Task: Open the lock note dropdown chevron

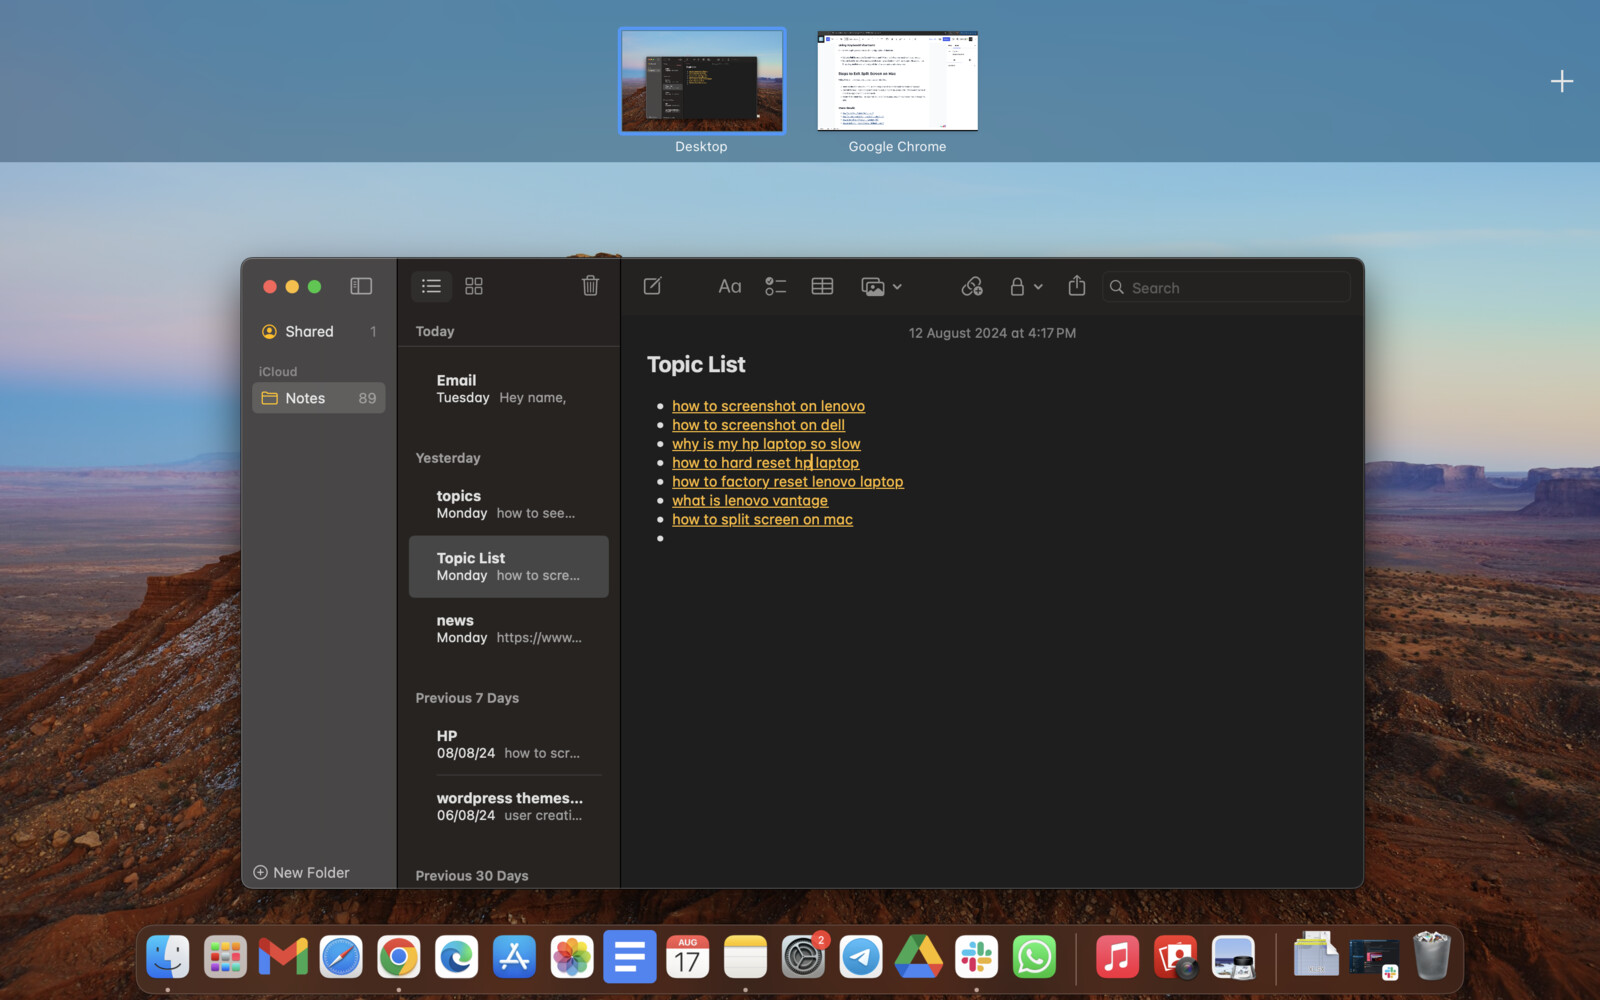Action: (1038, 286)
